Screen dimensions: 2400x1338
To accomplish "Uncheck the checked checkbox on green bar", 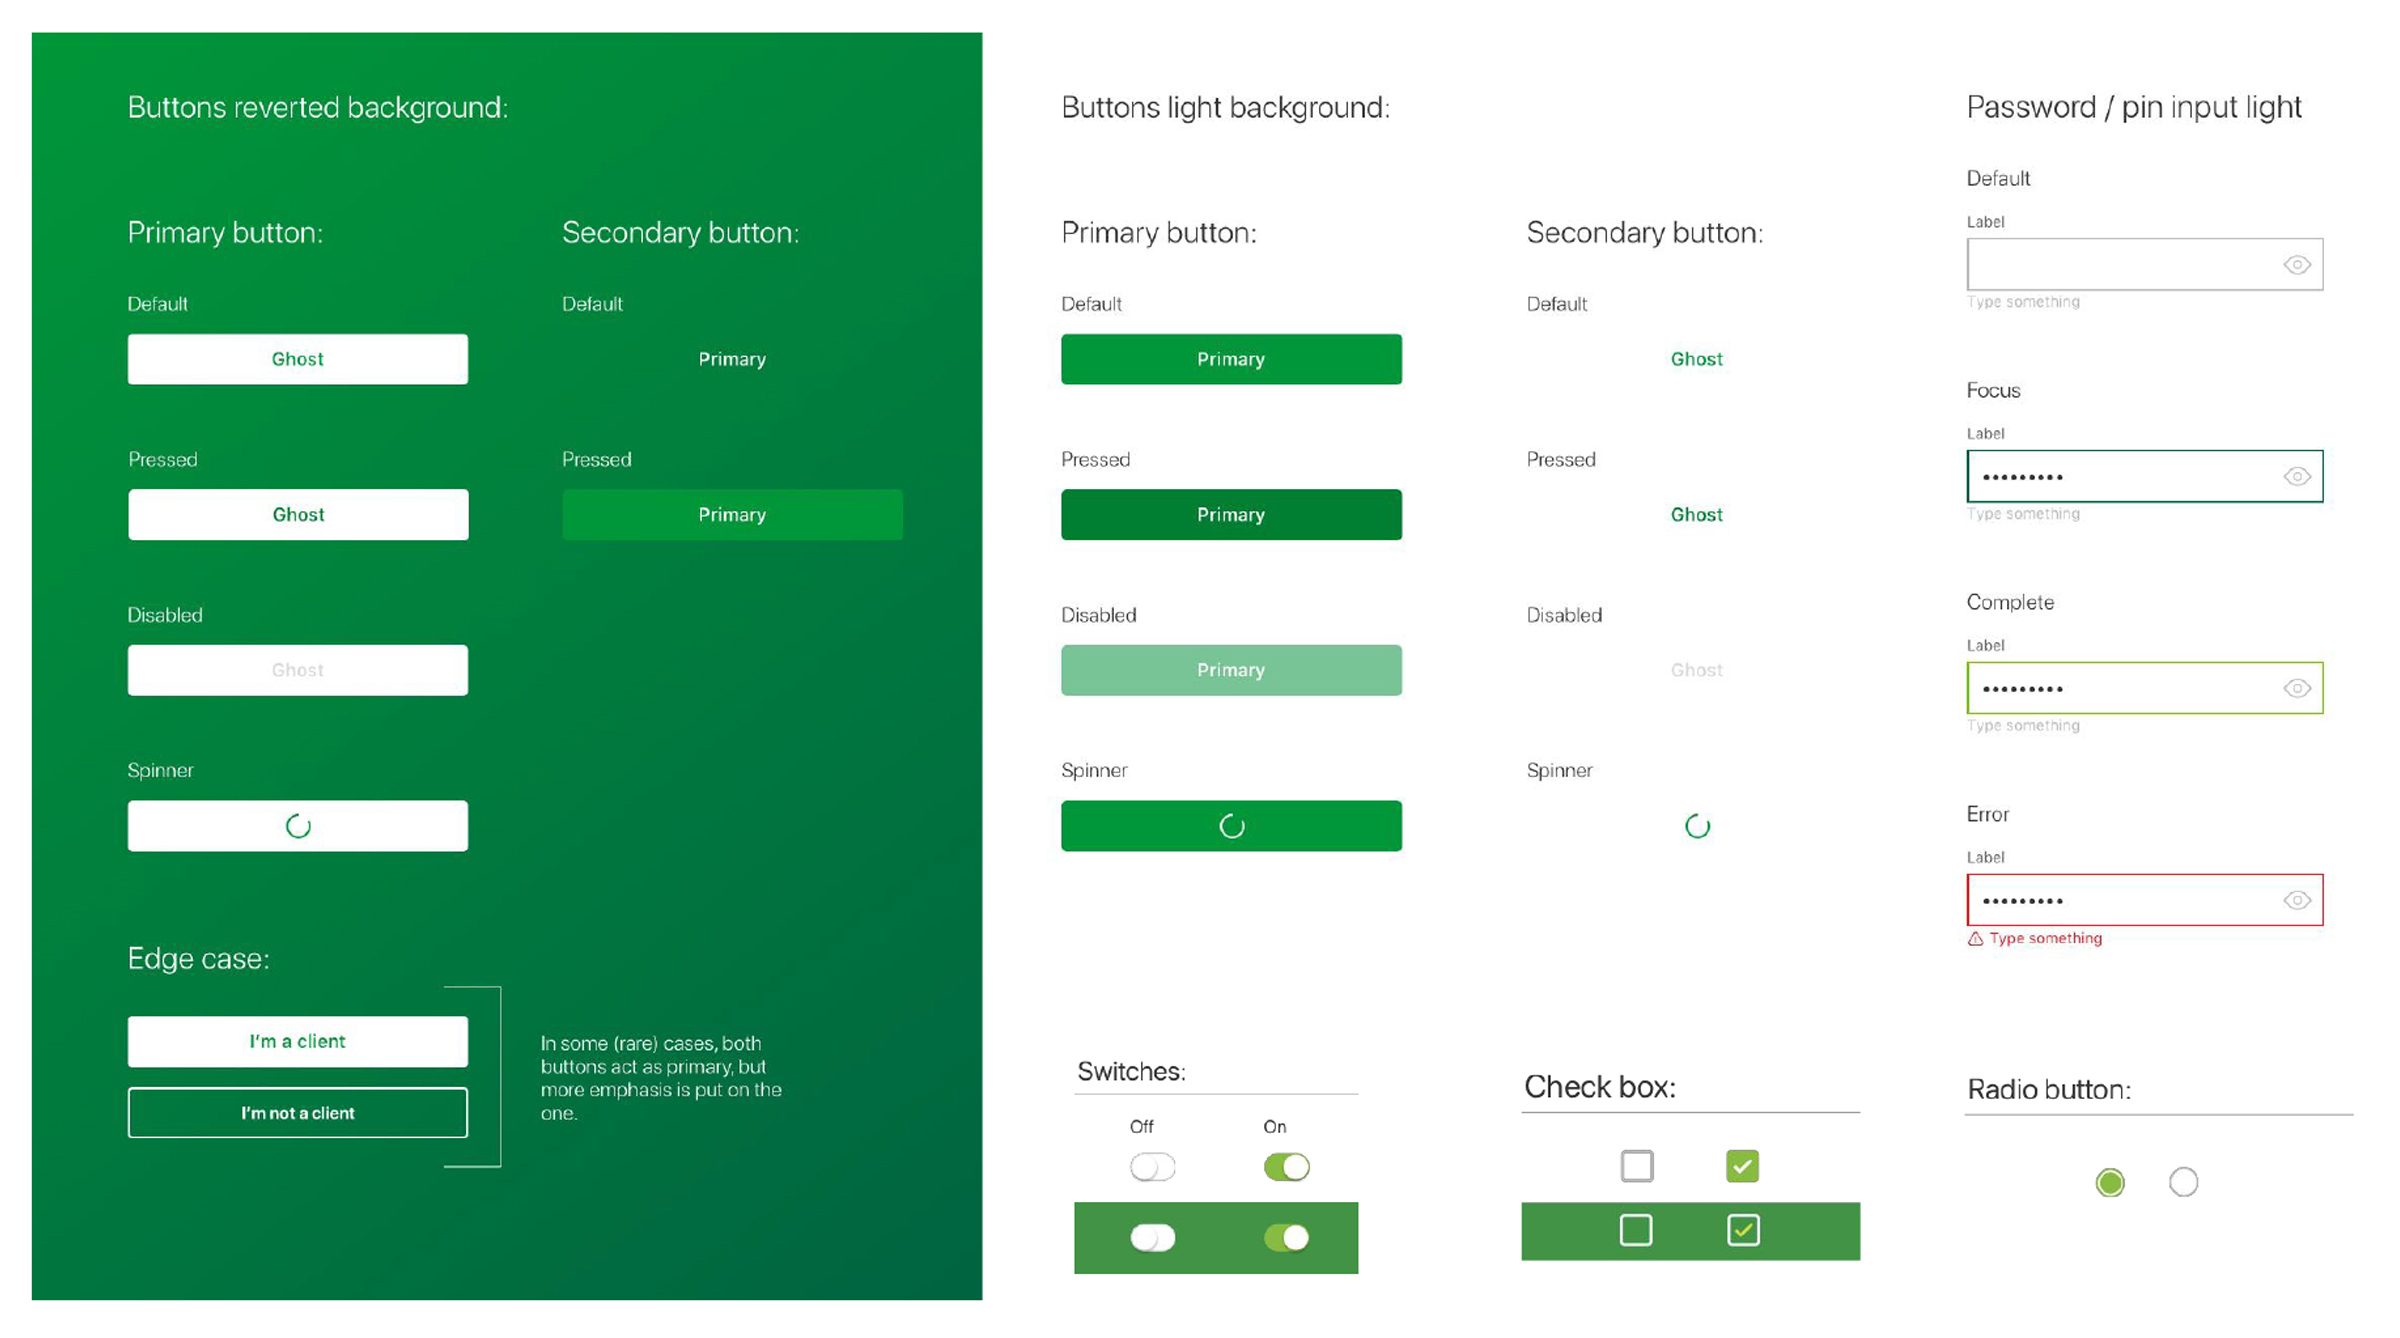I will [x=1743, y=1230].
